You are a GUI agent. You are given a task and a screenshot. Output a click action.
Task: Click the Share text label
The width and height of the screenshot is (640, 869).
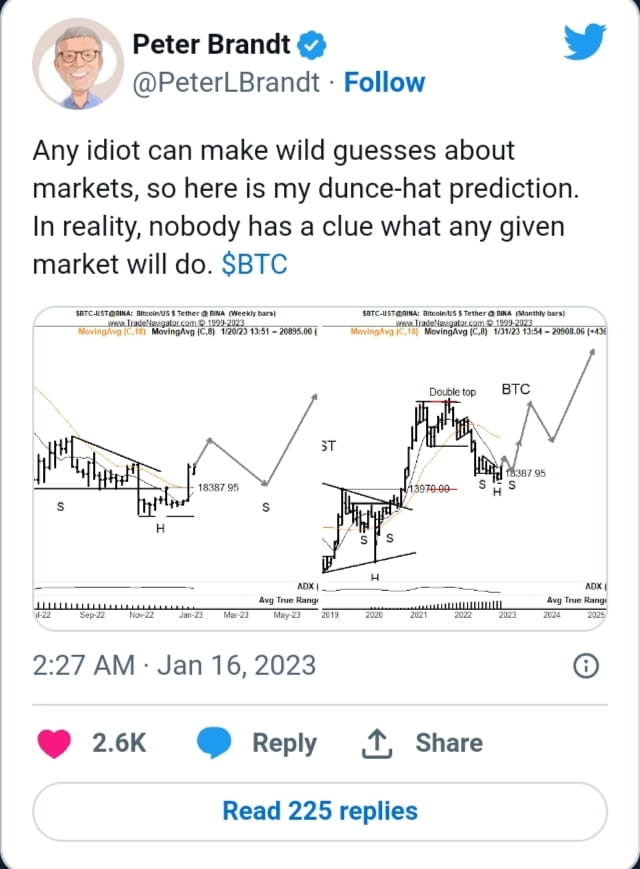[449, 743]
